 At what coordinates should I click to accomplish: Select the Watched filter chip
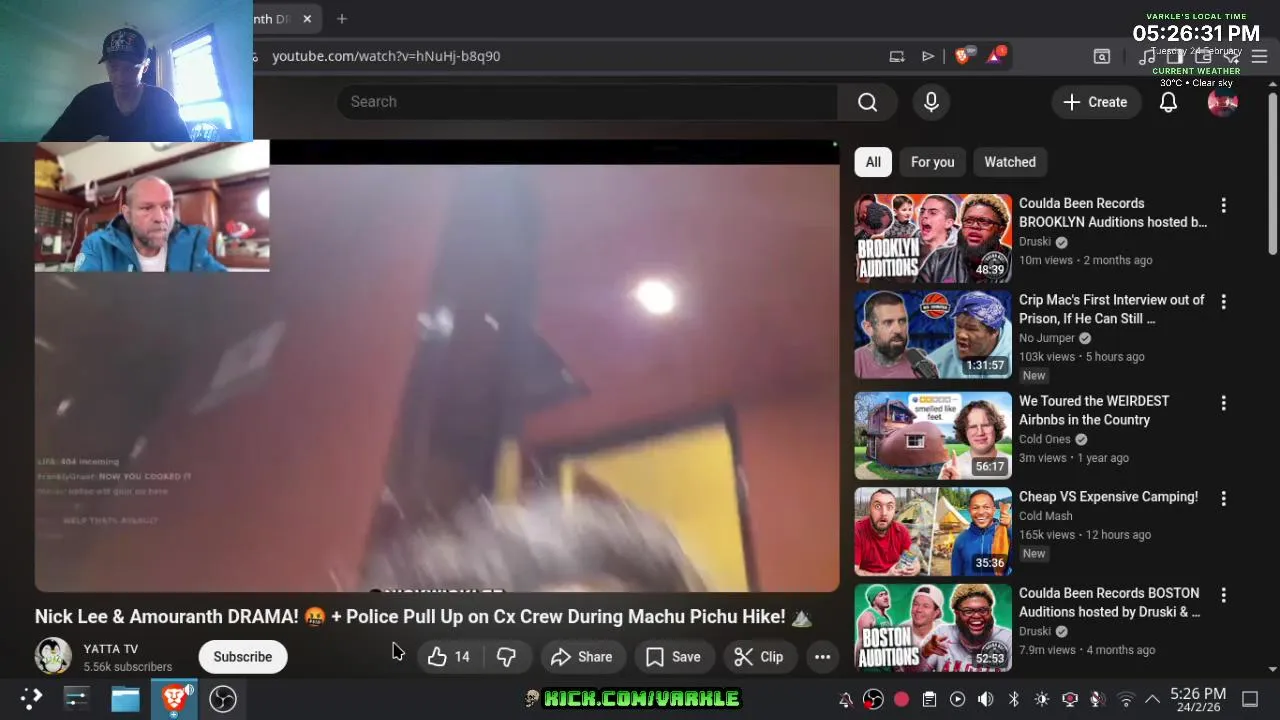pyautogui.click(x=1010, y=162)
